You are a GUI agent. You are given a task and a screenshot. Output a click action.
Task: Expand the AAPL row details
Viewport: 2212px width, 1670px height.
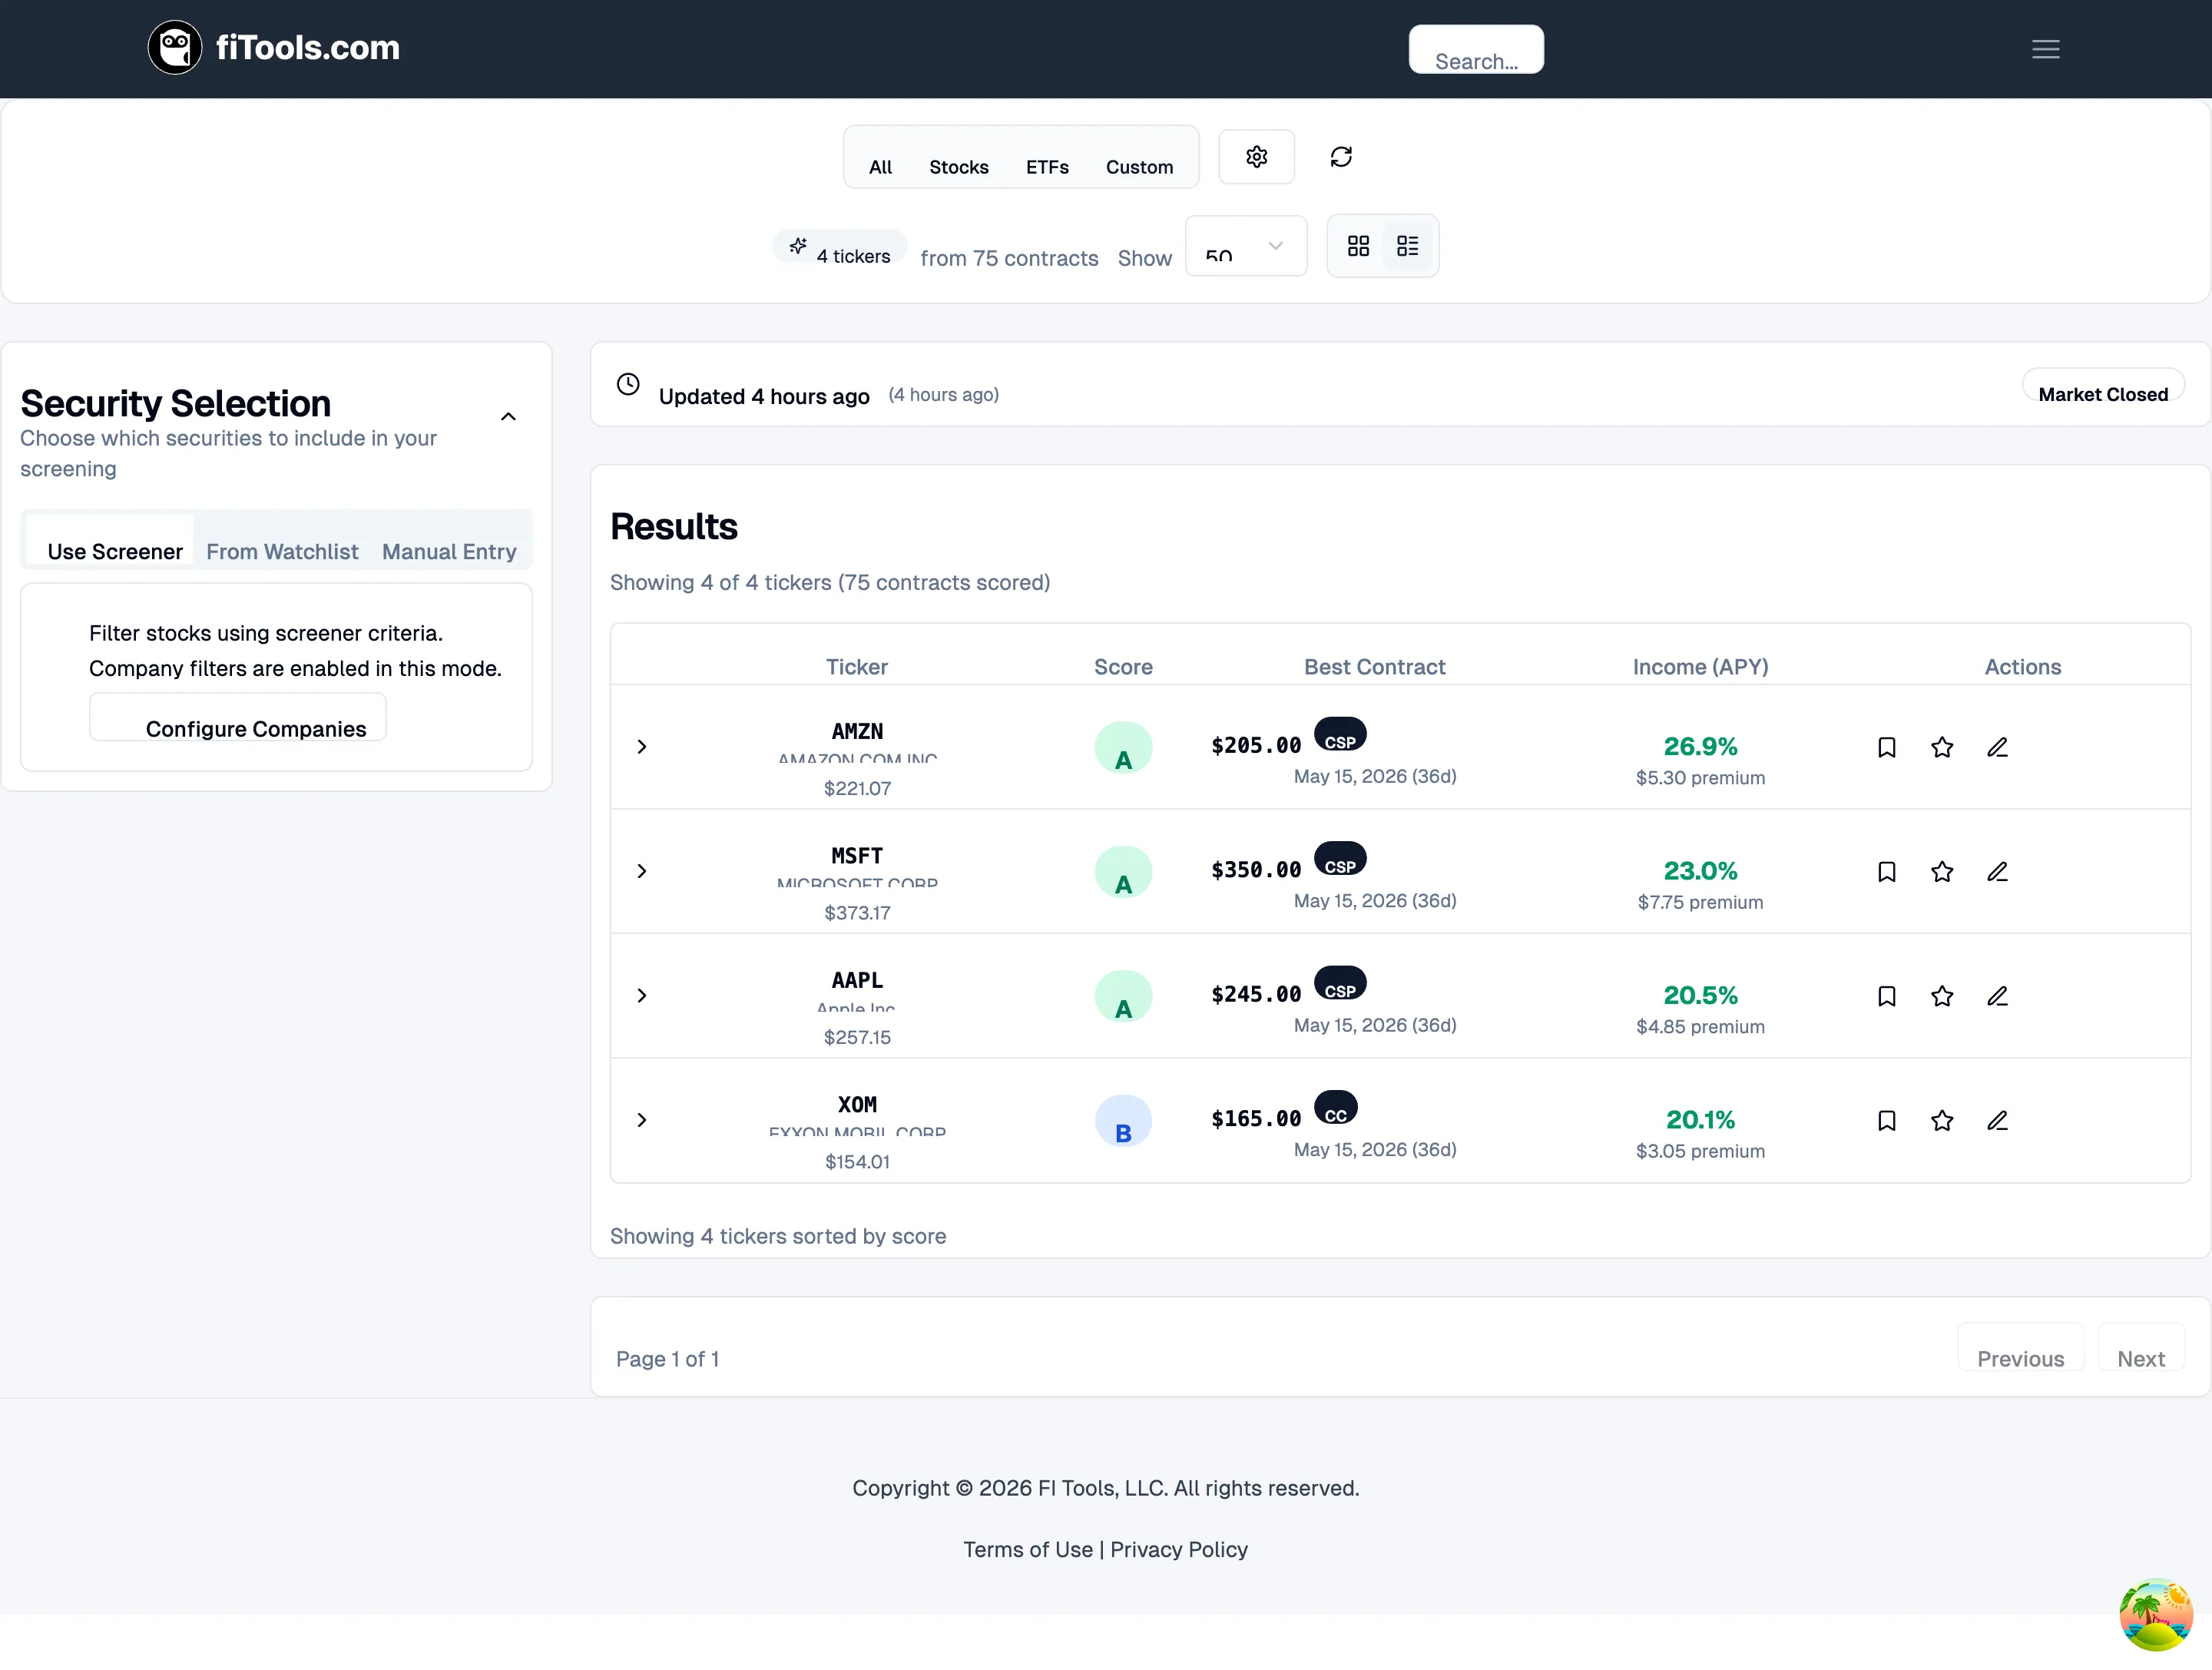click(x=642, y=996)
